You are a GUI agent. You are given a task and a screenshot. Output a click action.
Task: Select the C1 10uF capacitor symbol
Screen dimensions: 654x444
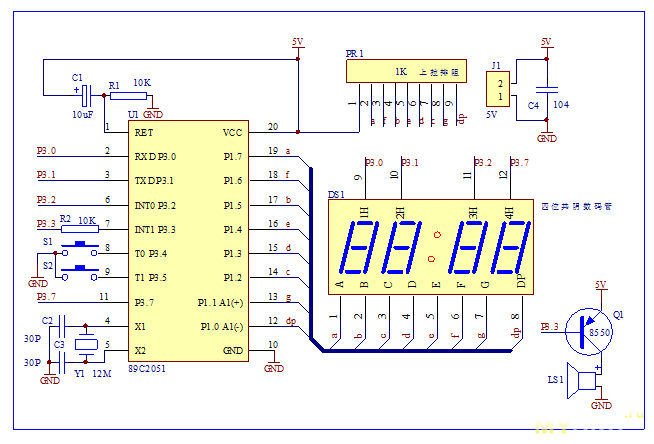[x=86, y=95]
